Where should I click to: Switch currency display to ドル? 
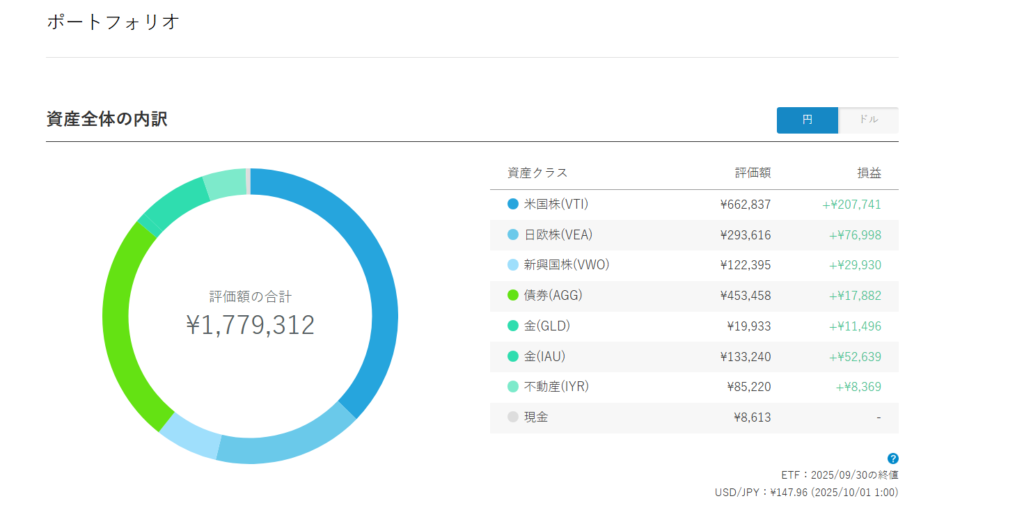pyautogui.click(x=868, y=120)
